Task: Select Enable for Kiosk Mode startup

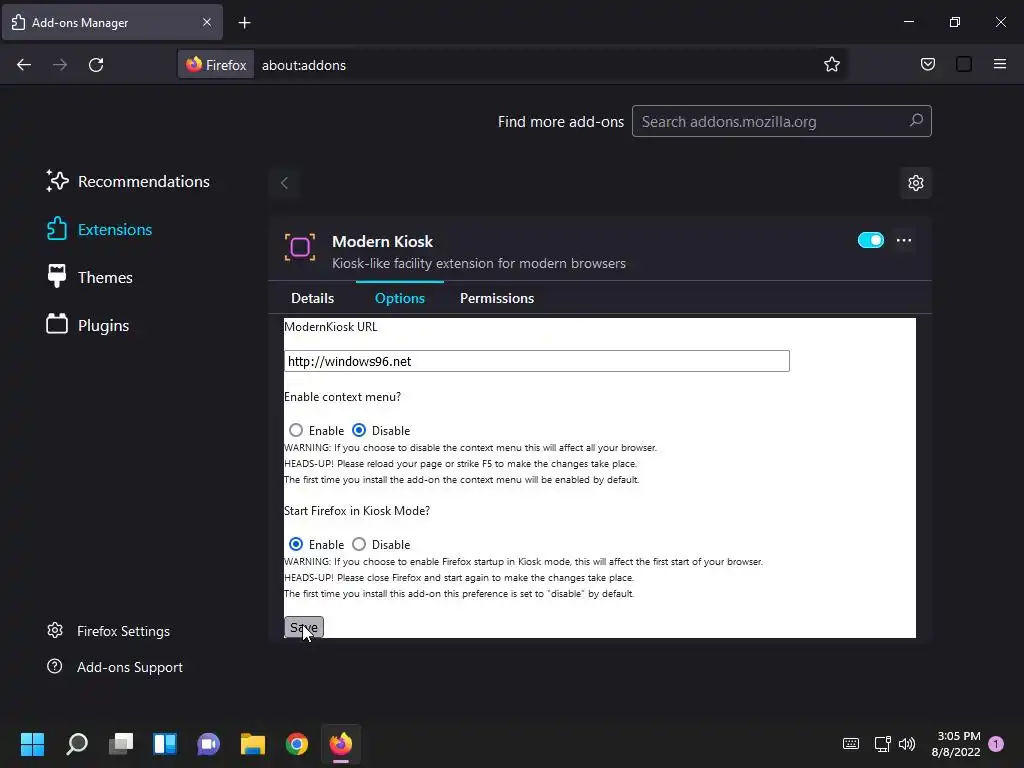Action: 296,544
